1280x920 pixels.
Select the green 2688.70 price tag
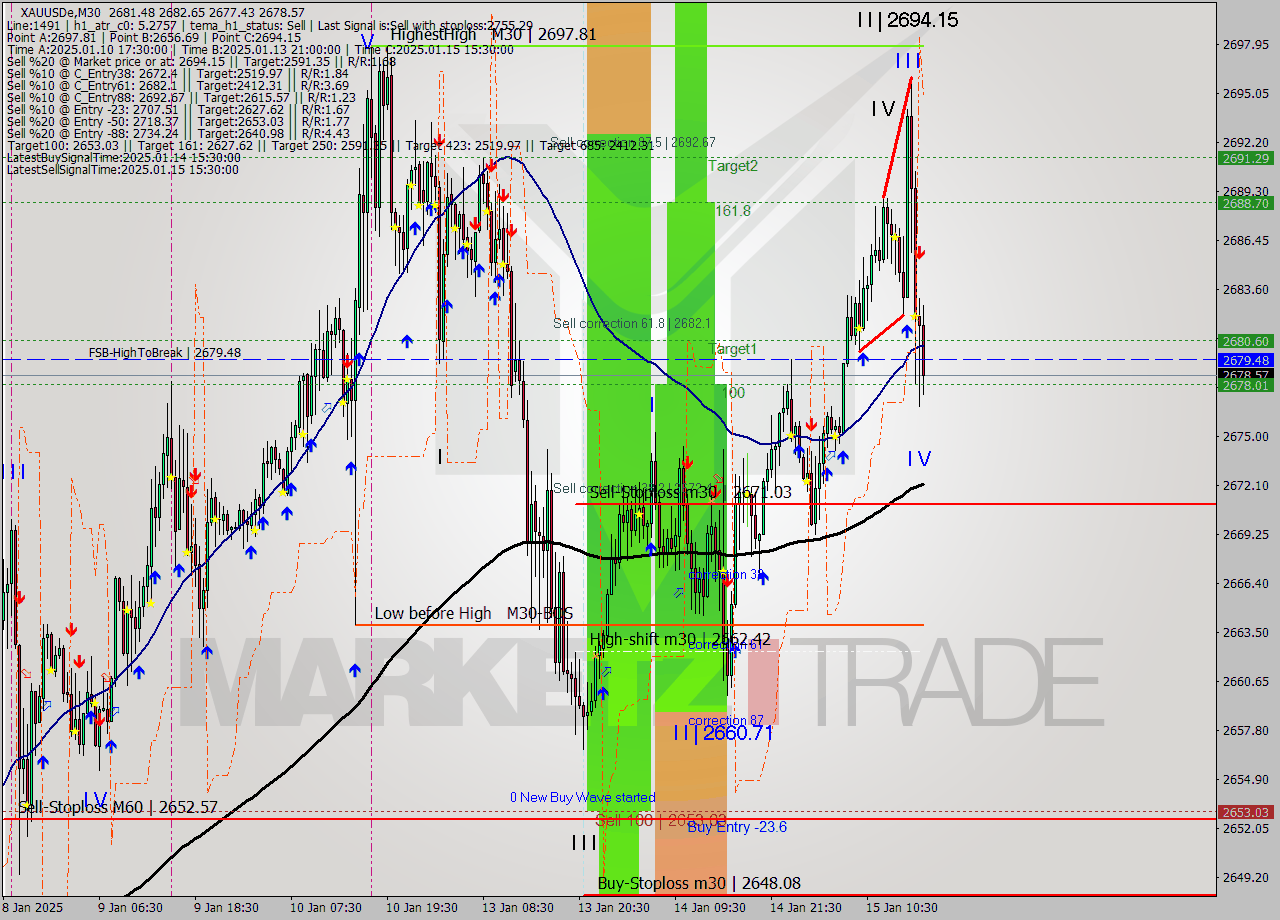(x=1244, y=203)
